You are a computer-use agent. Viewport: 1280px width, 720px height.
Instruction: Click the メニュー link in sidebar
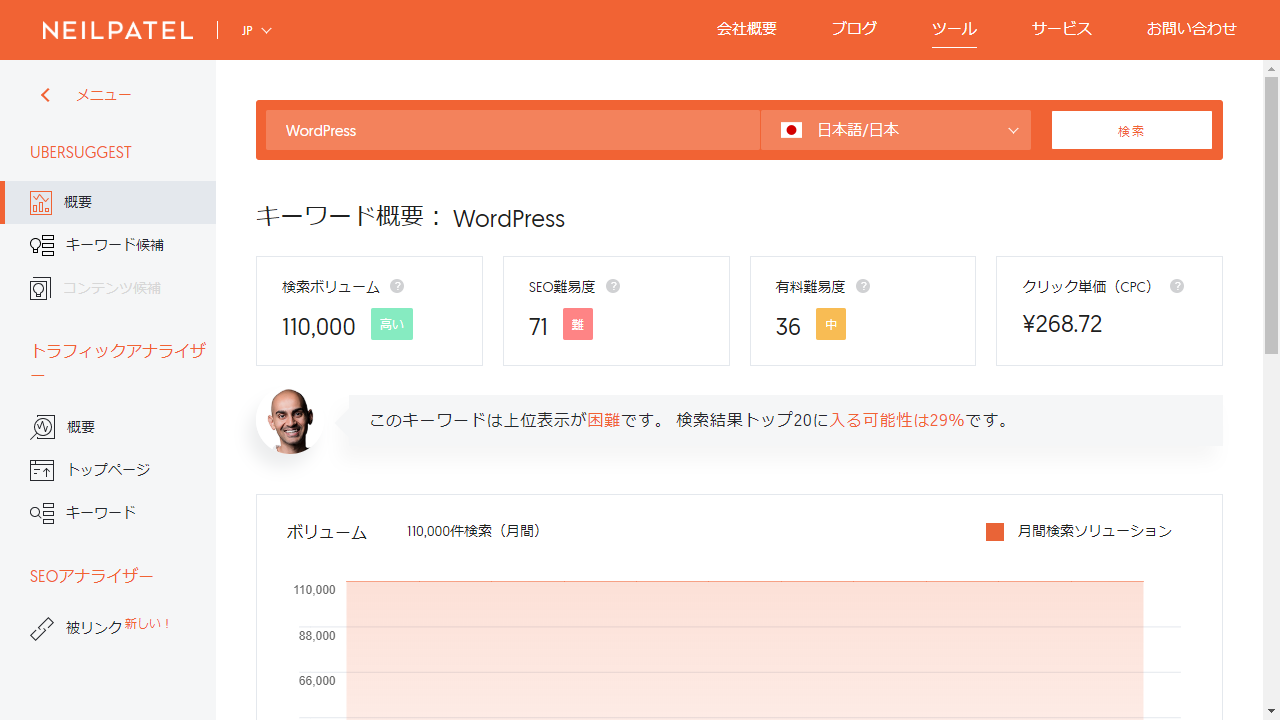click(x=104, y=95)
